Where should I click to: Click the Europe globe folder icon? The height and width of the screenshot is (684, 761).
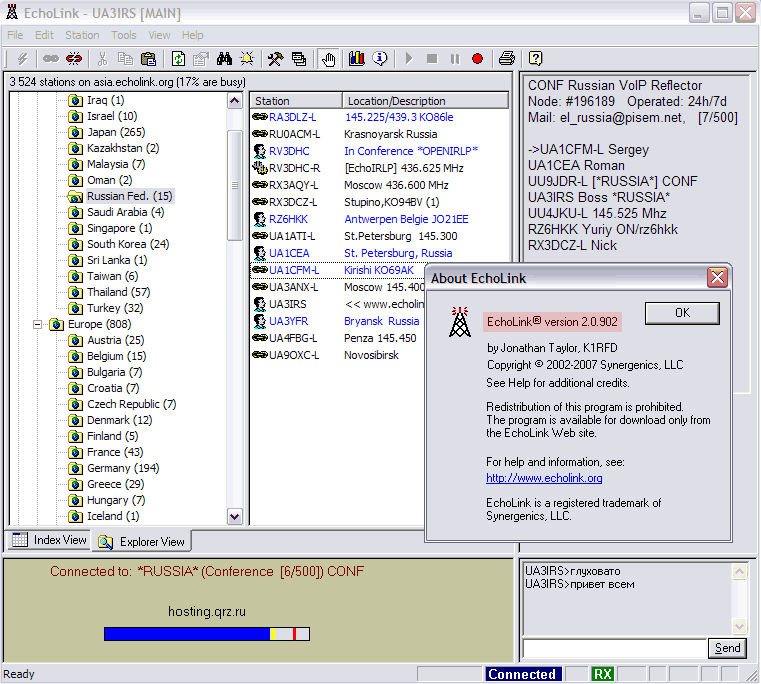(x=57, y=324)
